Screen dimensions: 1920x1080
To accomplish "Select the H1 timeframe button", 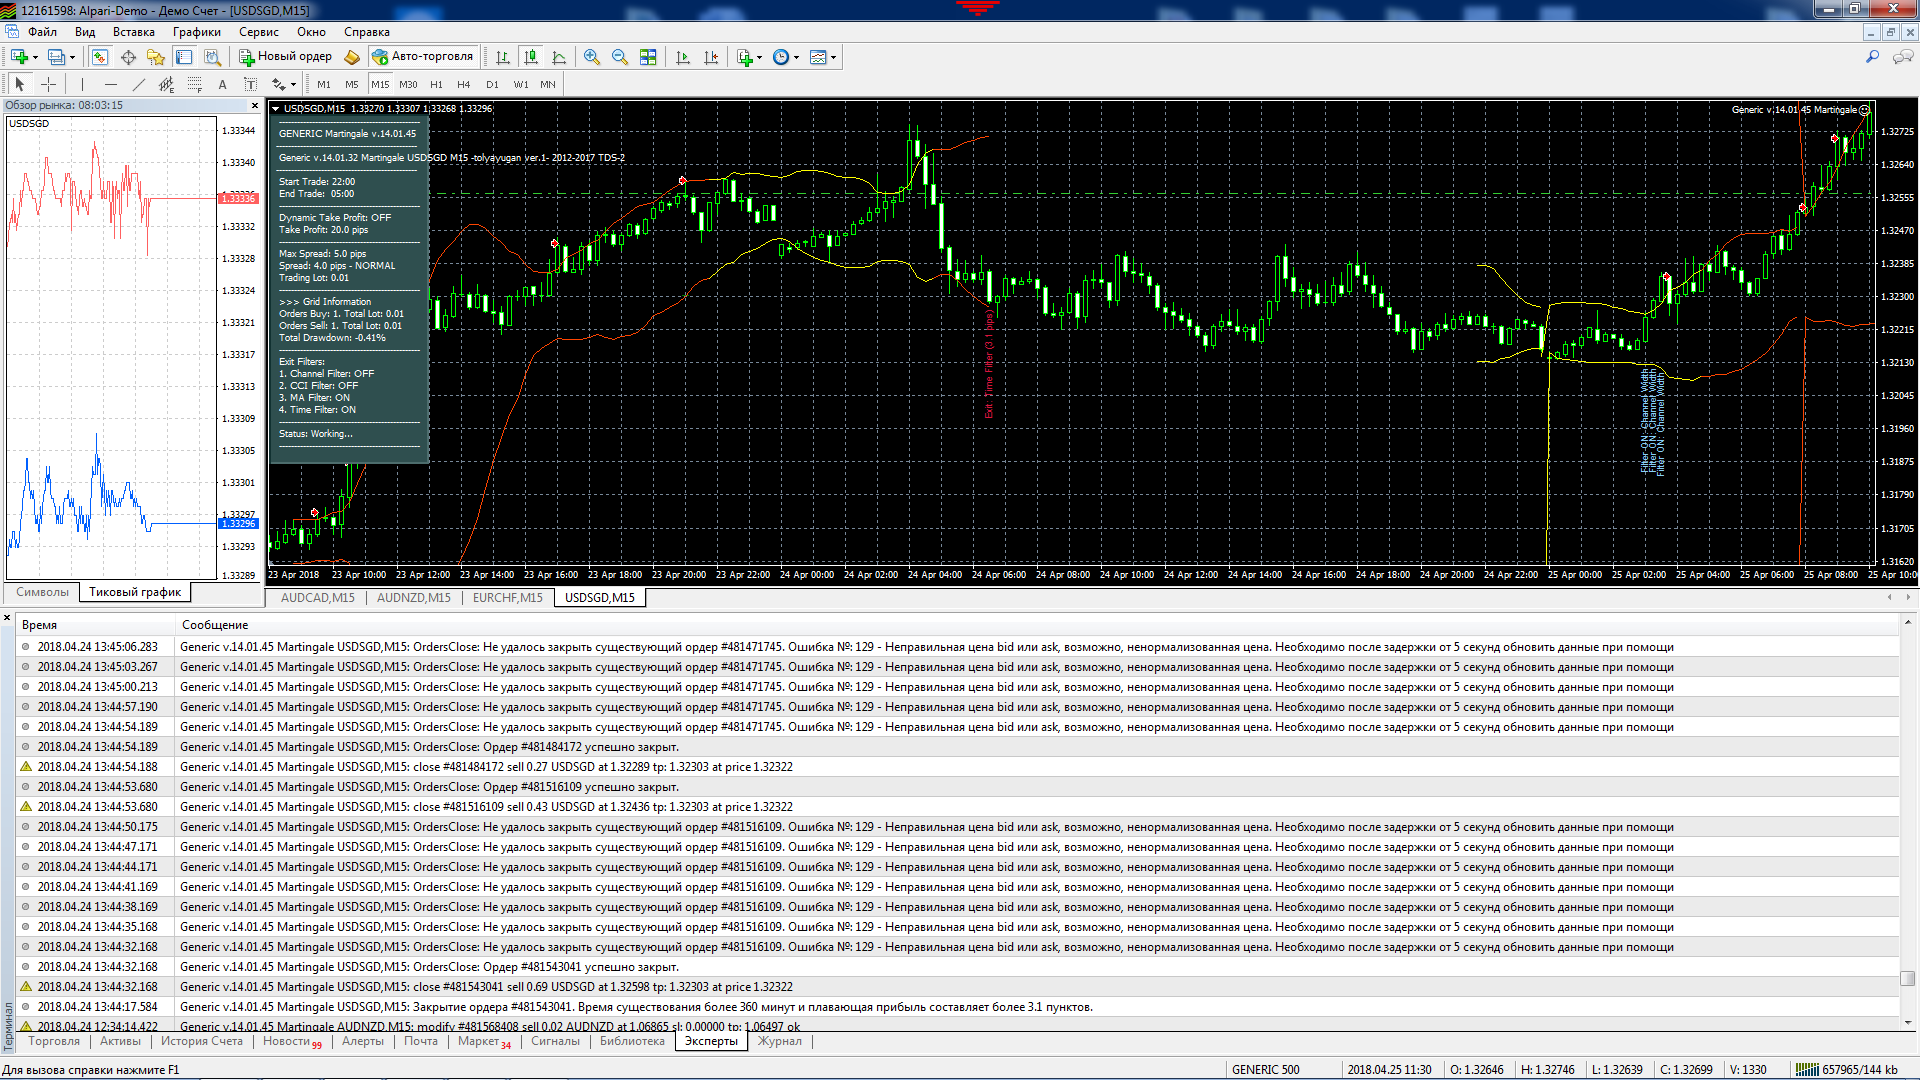I will click(x=436, y=84).
